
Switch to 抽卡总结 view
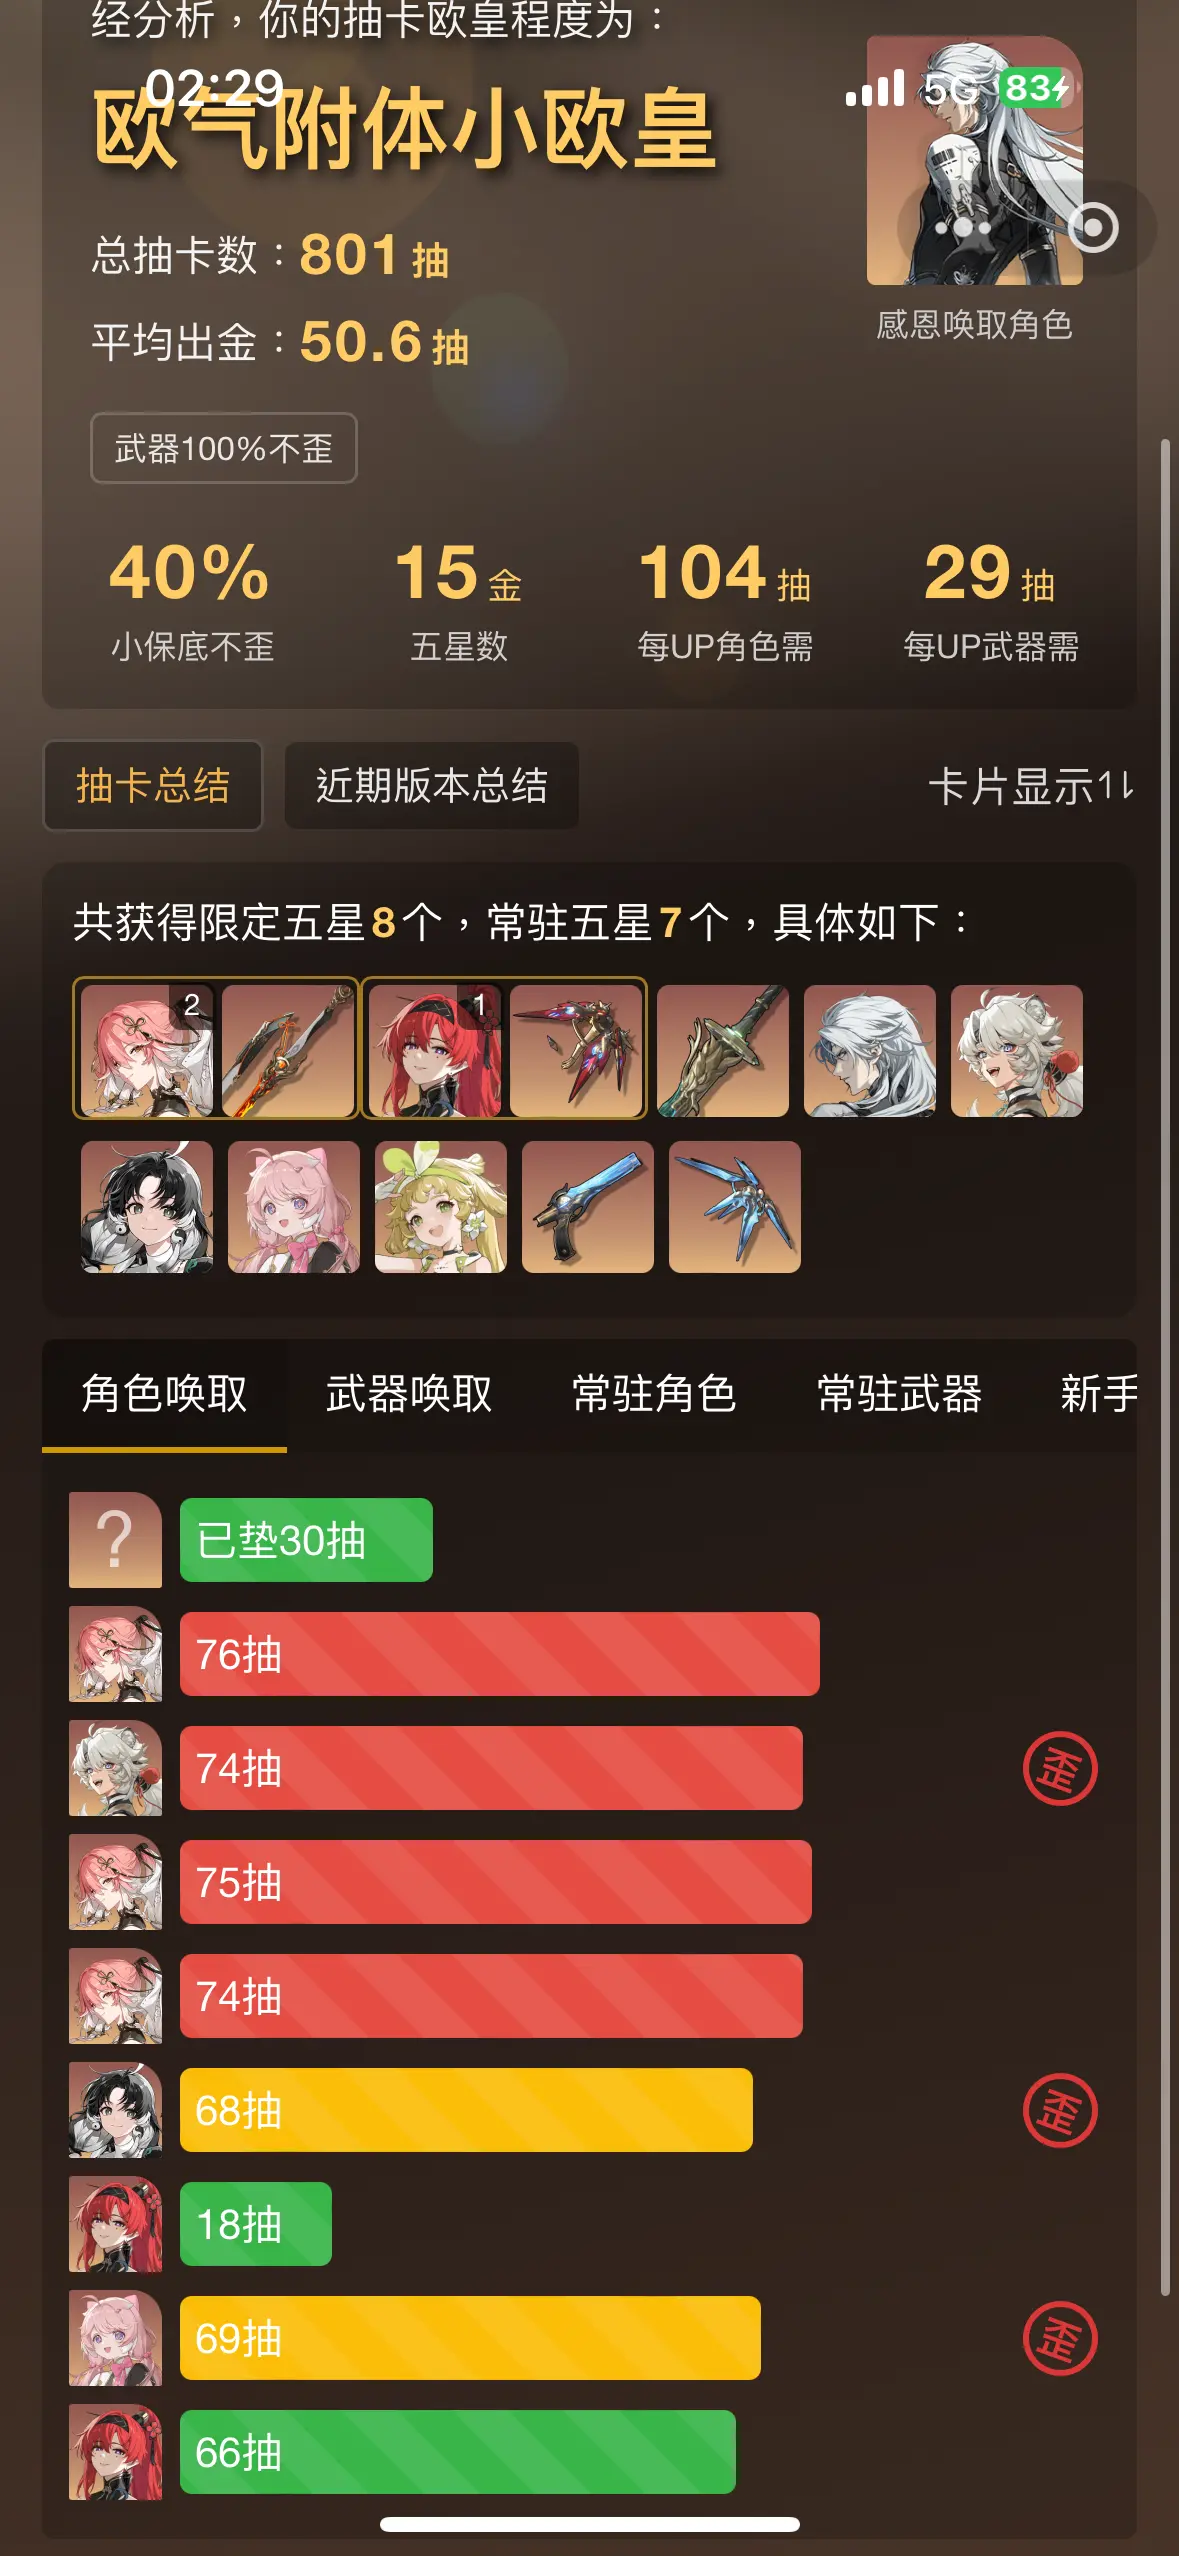153,785
